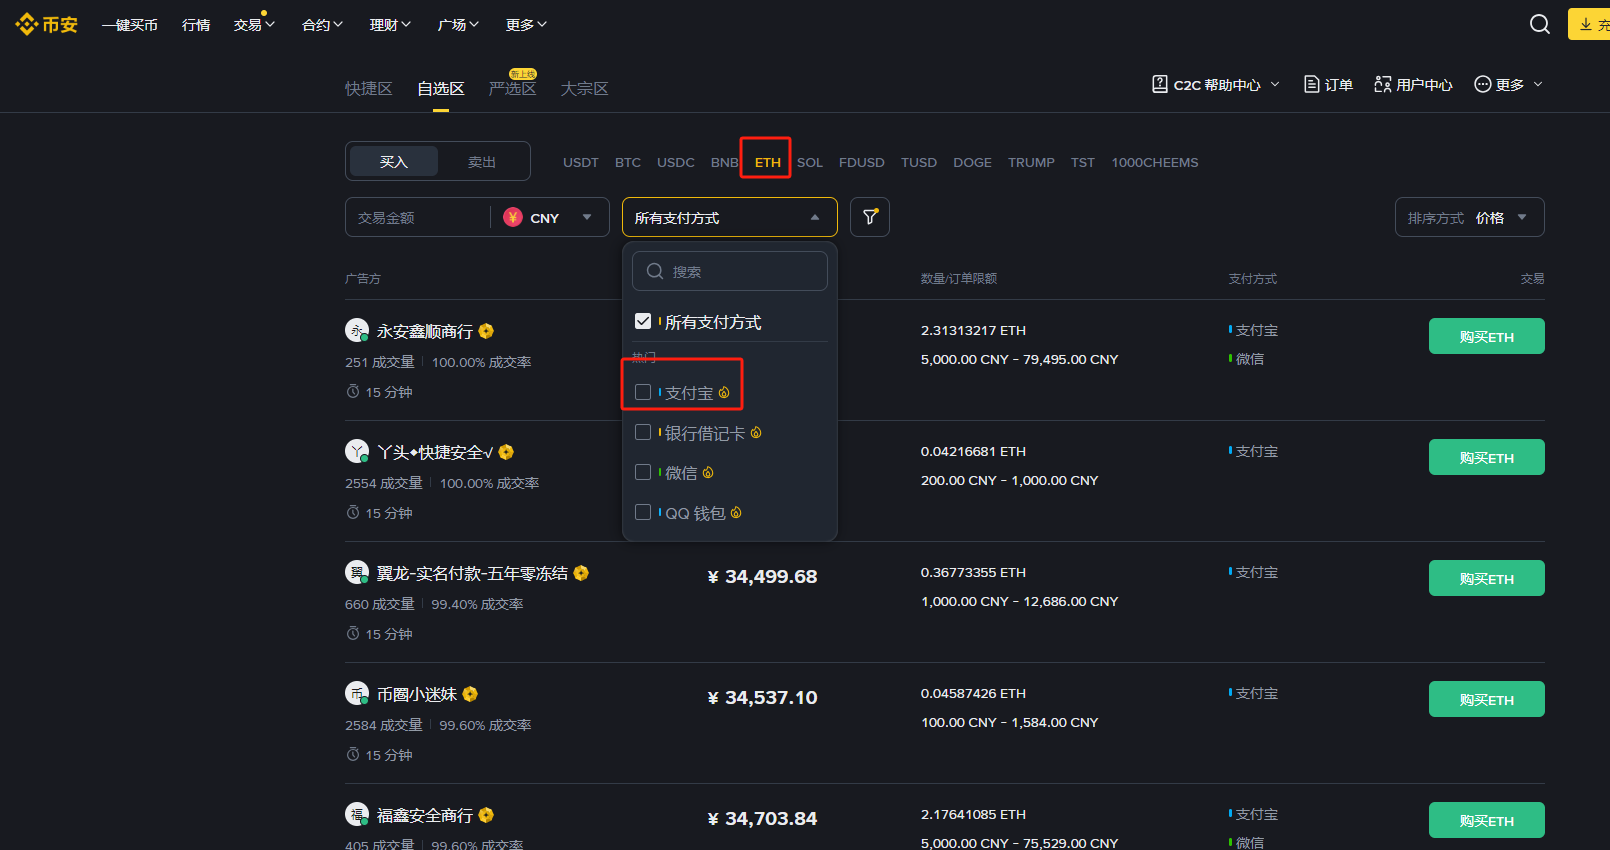Open the 一键买币 nav link

coord(130,25)
